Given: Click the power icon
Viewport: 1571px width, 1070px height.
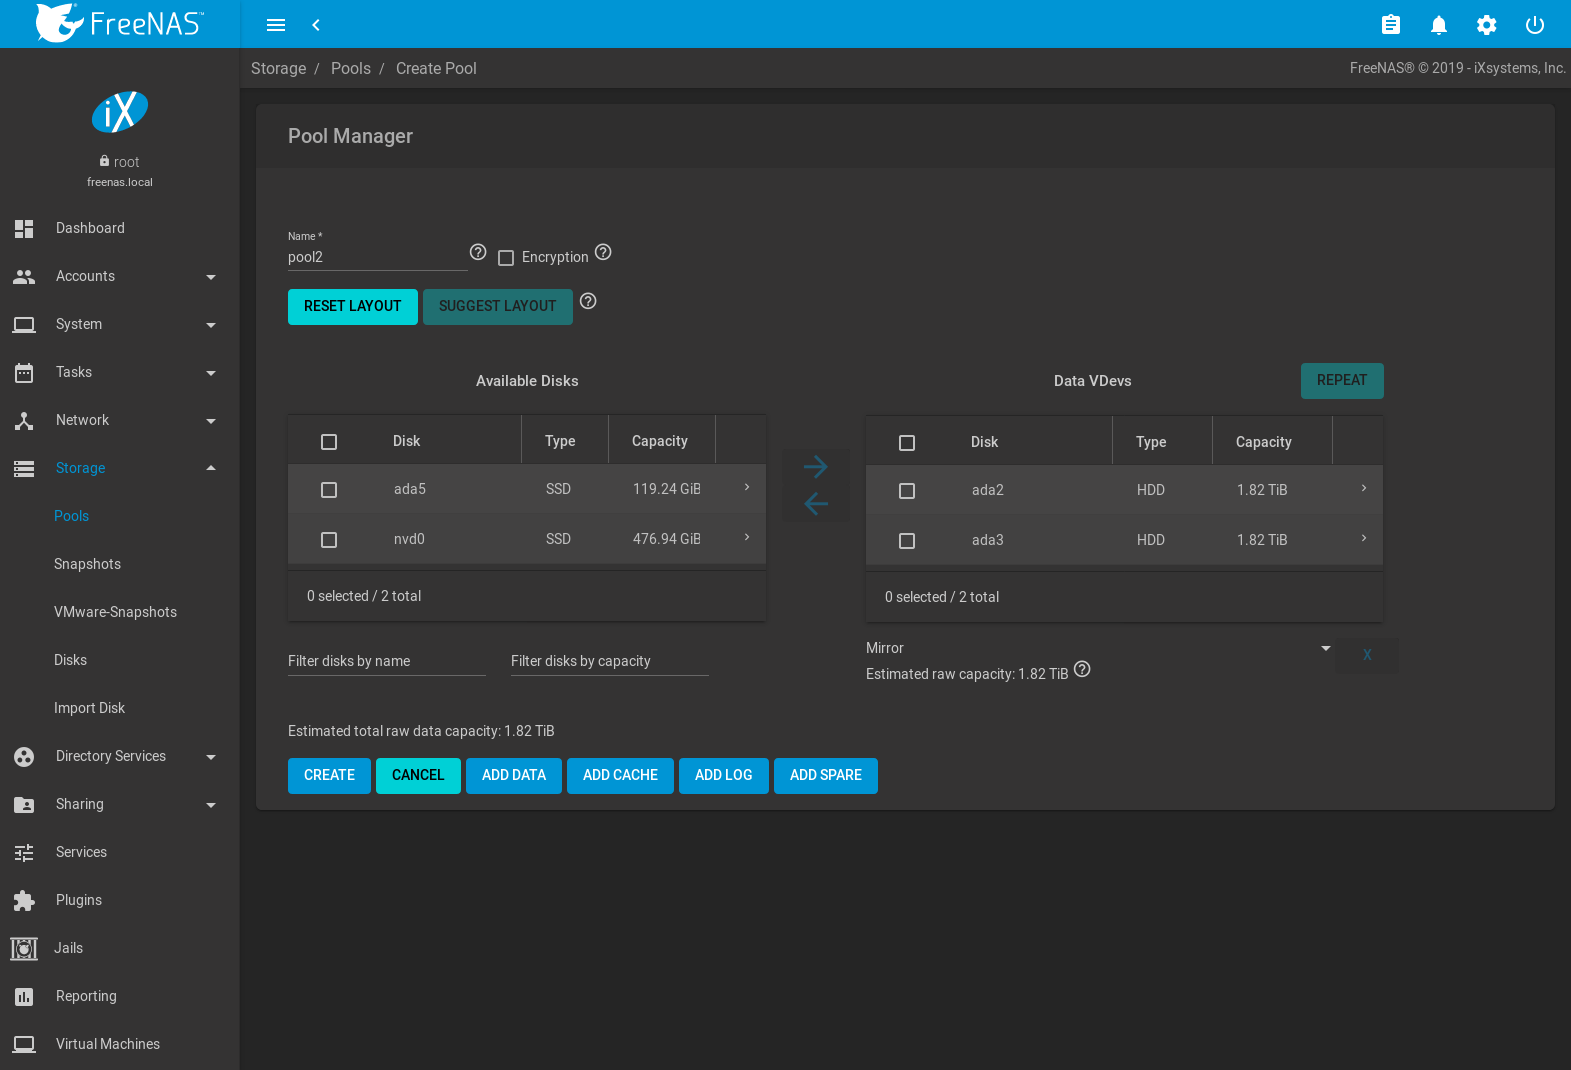Looking at the screenshot, I should [x=1534, y=25].
